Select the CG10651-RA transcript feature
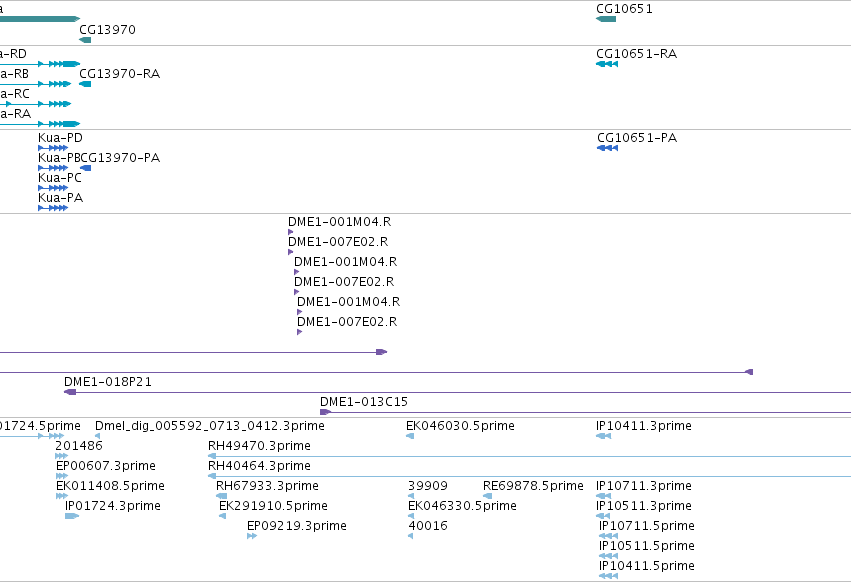 click(607, 64)
